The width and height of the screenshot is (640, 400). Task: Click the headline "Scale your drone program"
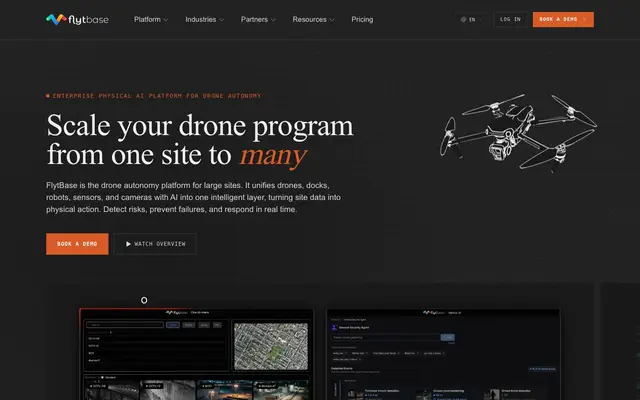click(x=200, y=126)
